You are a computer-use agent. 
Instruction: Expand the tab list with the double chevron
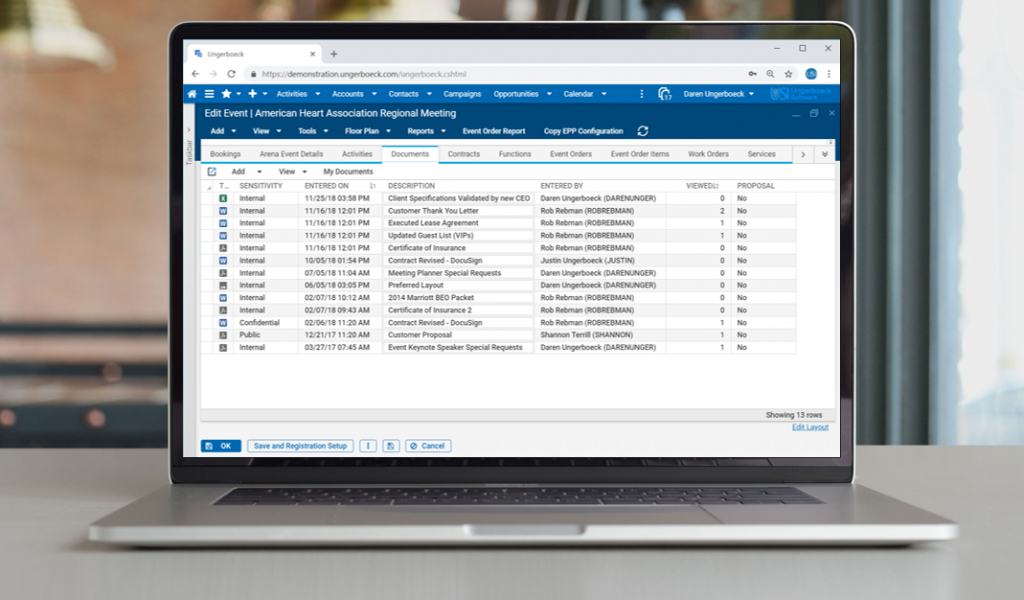[x=824, y=154]
